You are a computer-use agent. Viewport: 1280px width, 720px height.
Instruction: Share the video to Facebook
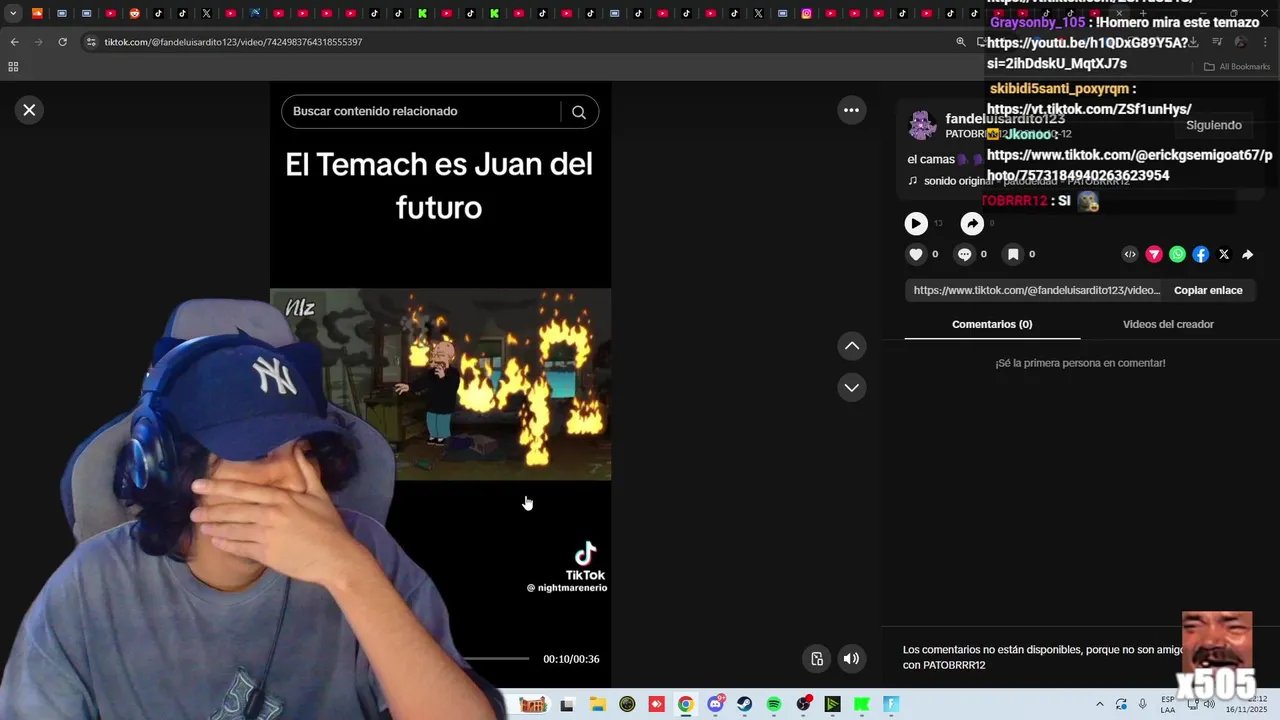click(x=1200, y=254)
